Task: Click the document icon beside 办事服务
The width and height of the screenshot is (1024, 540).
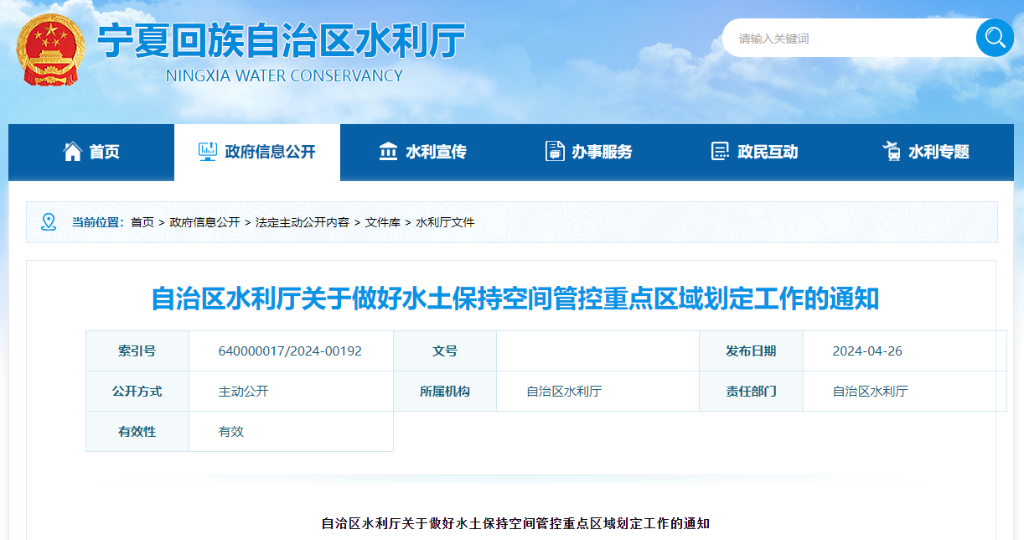Action: (x=554, y=151)
